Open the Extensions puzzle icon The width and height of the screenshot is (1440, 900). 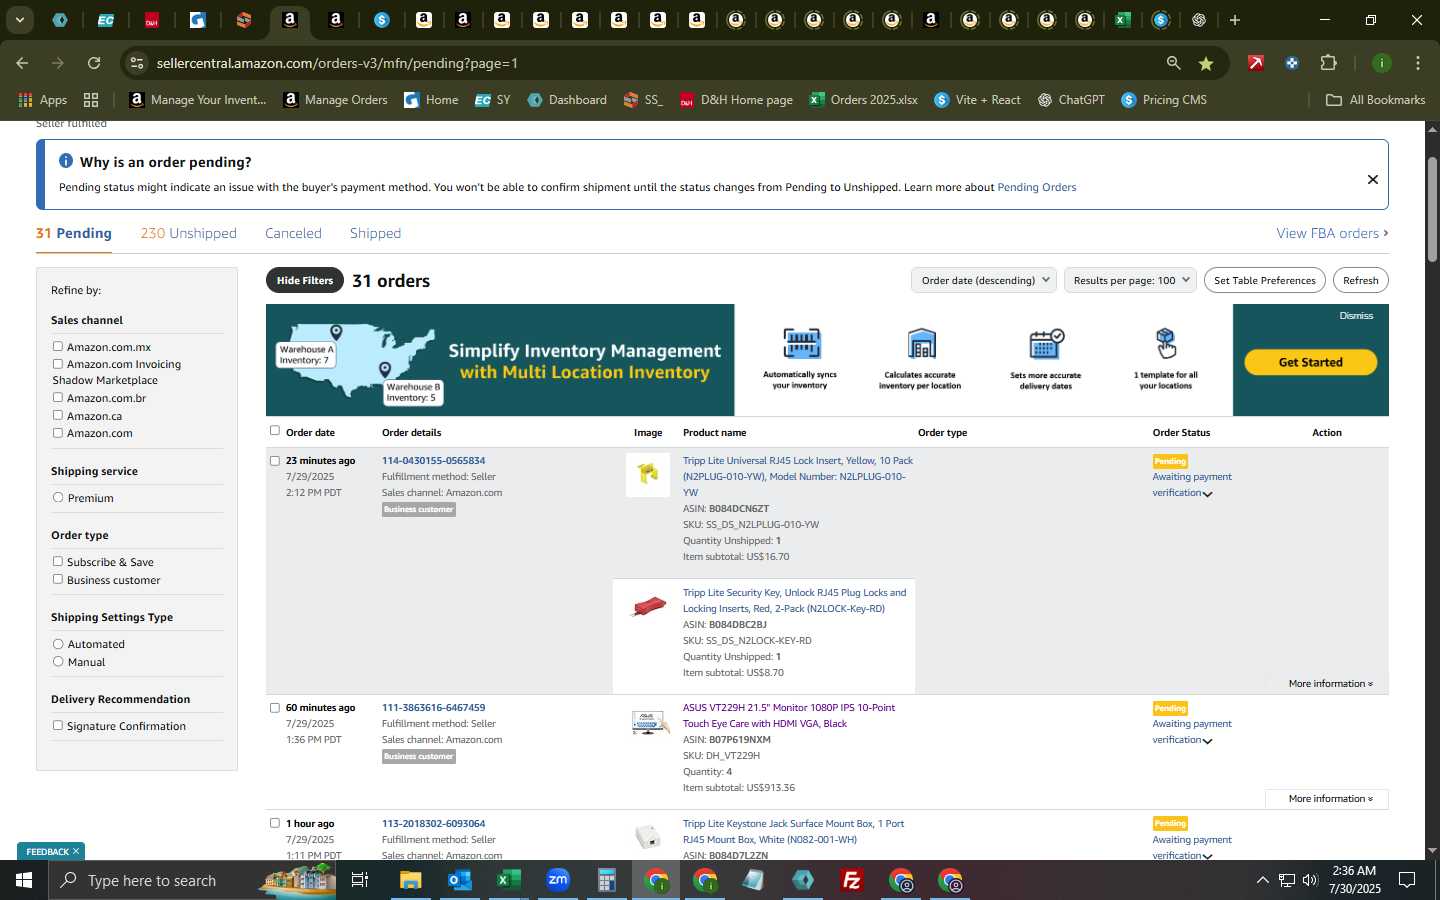(1328, 63)
